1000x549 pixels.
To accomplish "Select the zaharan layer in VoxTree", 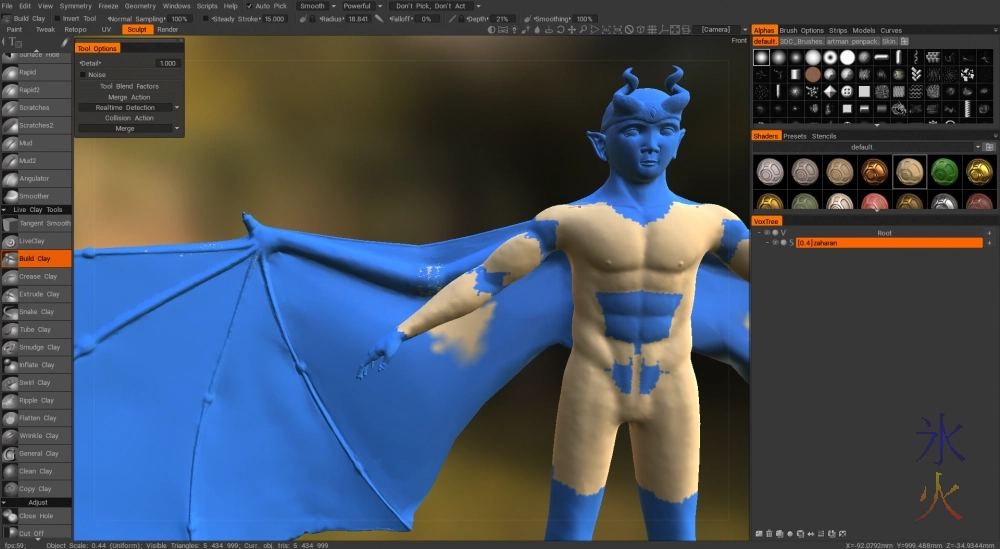I will click(x=888, y=243).
